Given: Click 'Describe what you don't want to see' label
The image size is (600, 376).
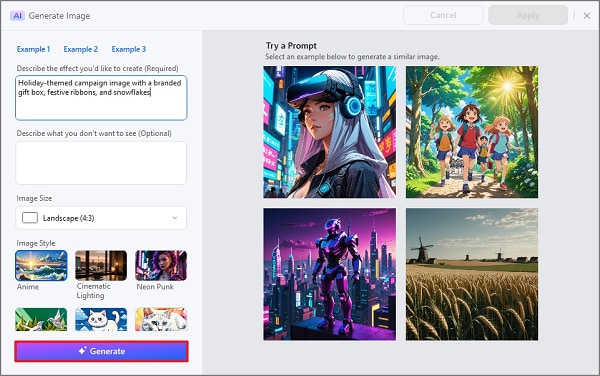Looking at the screenshot, I should coord(94,133).
